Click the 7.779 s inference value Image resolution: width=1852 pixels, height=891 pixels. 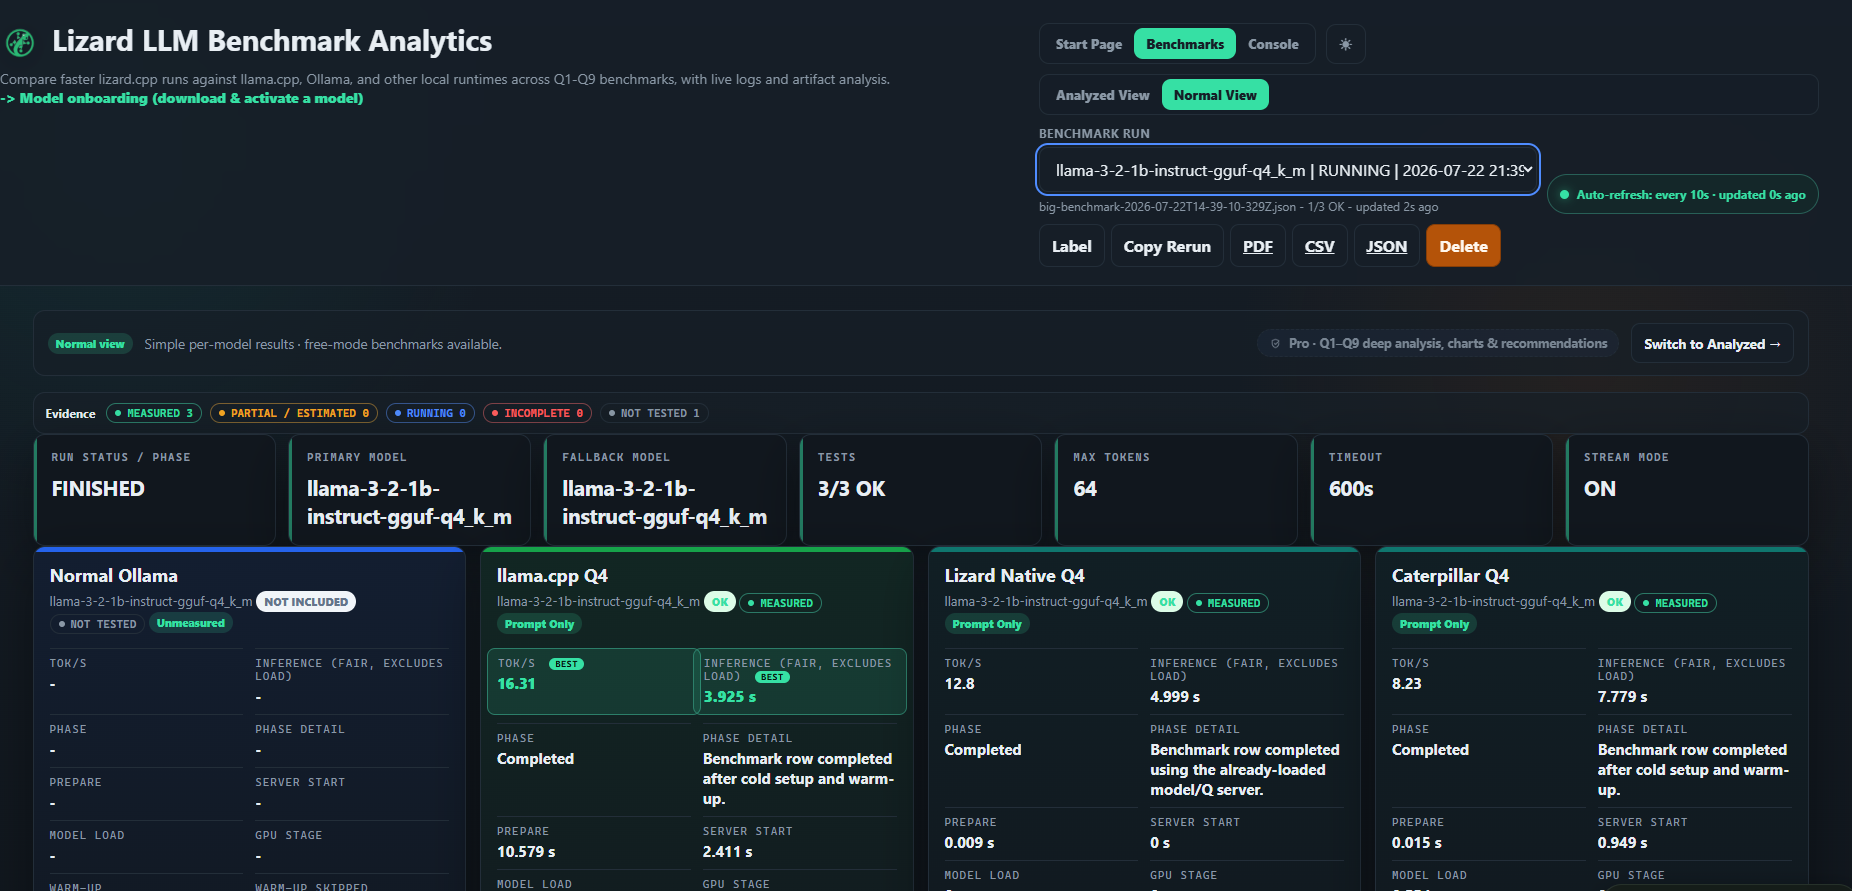(1623, 697)
